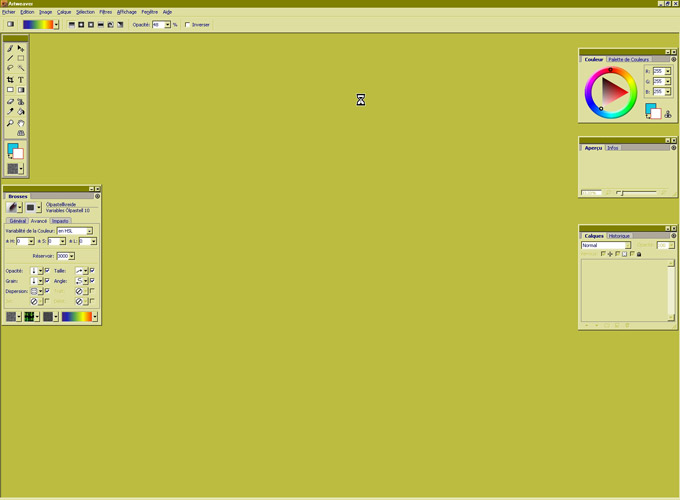Toggle the Dispersion checkbox
680x500 pixels.
point(47,291)
